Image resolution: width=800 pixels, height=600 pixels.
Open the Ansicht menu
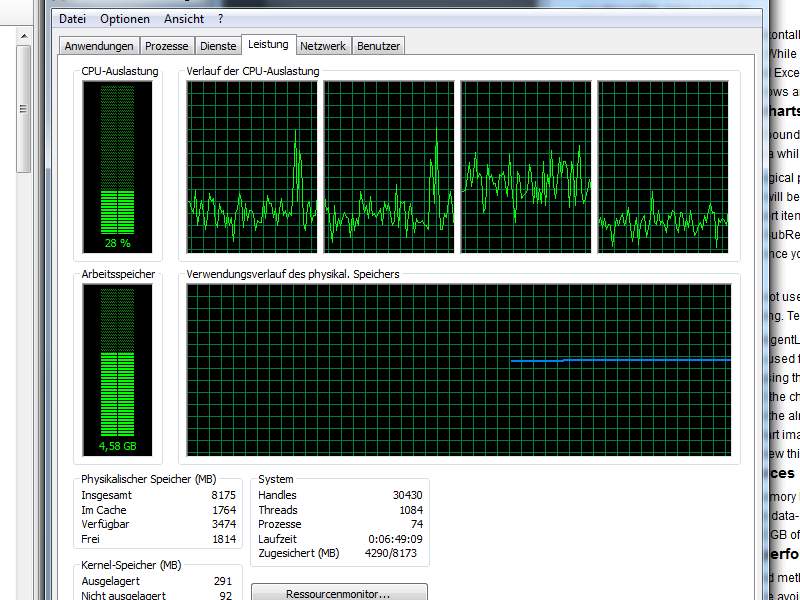pyautogui.click(x=184, y=19)
